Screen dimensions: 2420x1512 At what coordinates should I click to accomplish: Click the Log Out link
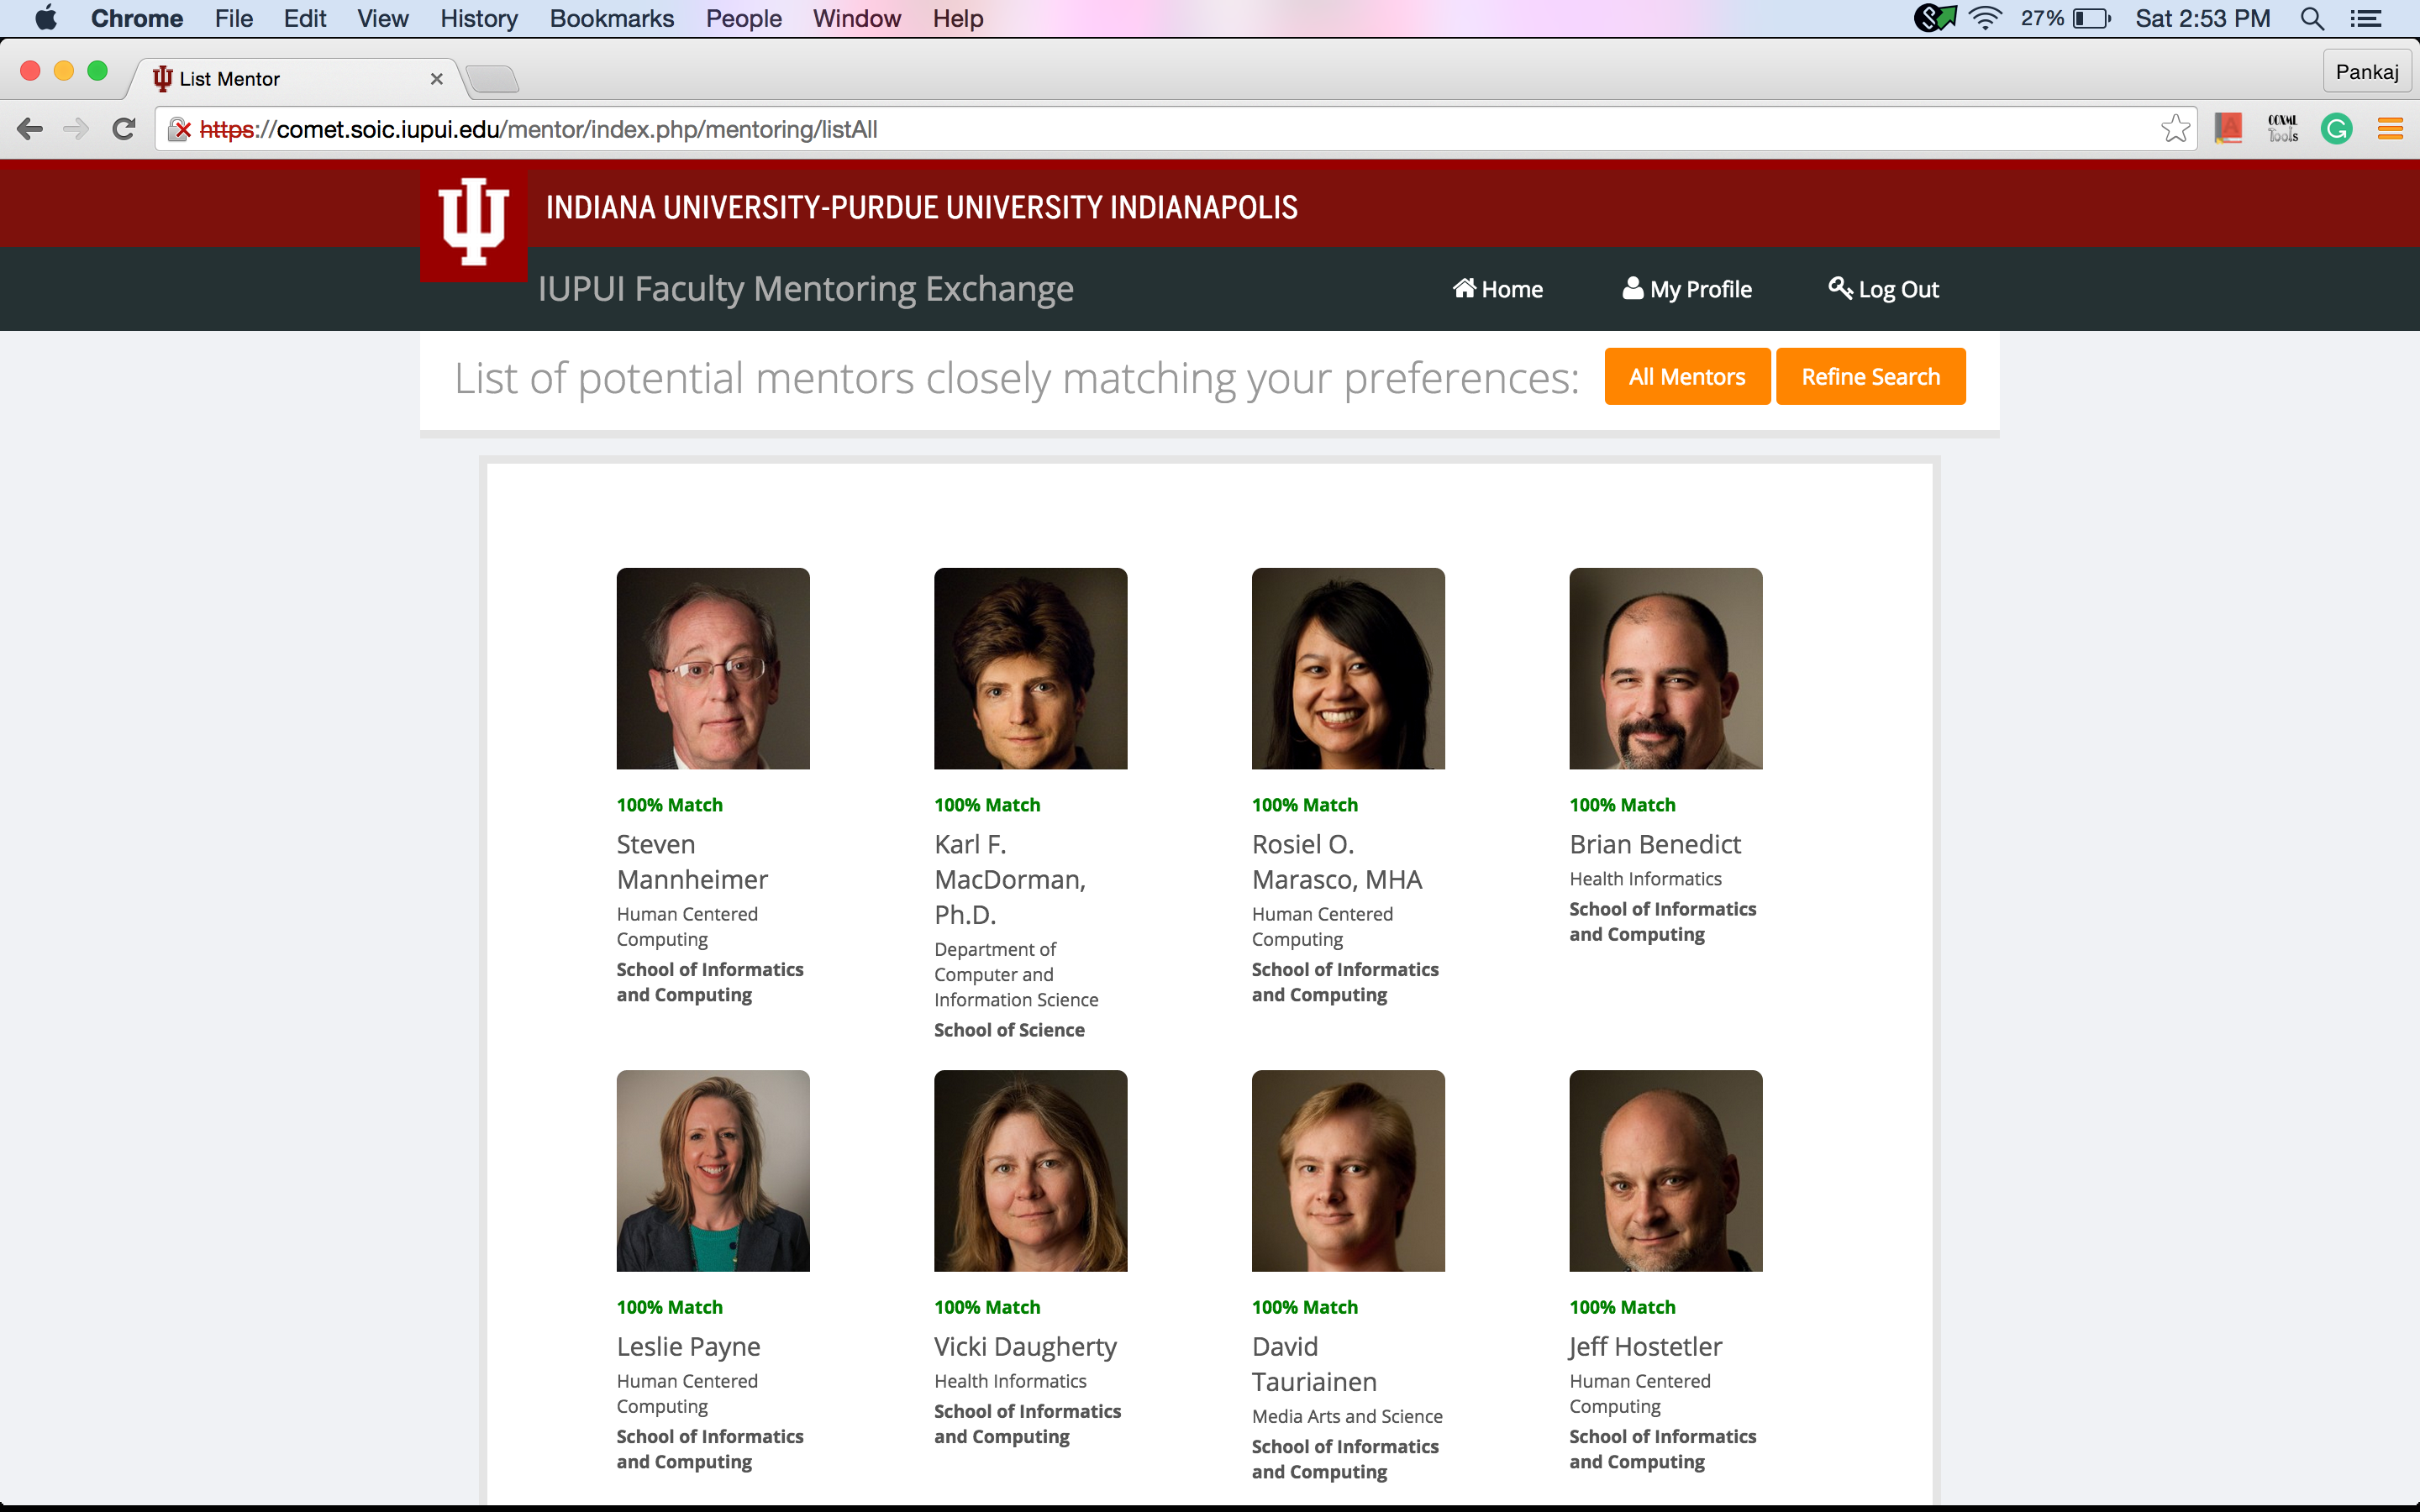(1884, 289)
